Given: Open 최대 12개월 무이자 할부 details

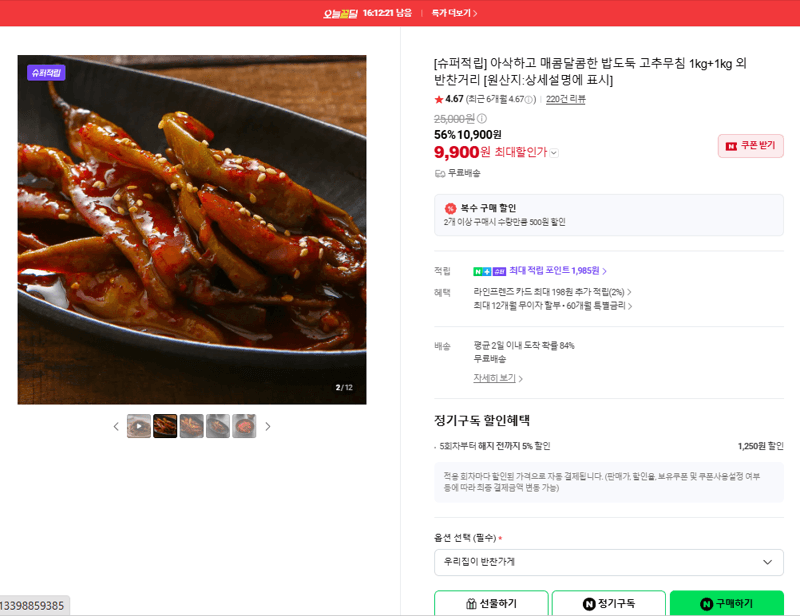Looking at the screenshot, I should tap(553, 306).
